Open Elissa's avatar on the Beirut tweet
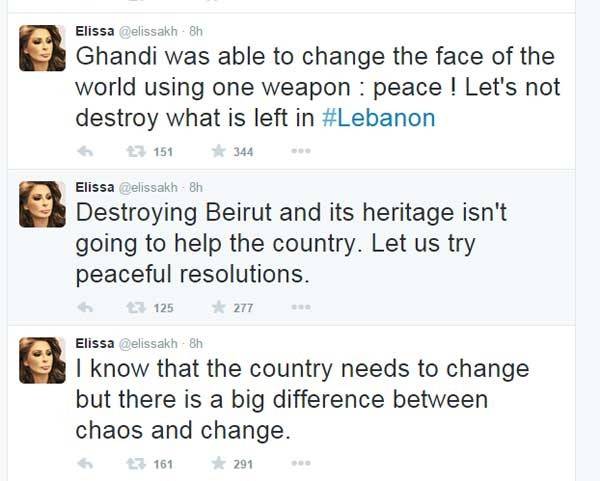The width and height of the screenshot is (600, 481). pyautogui.click(x=42, y=204)
